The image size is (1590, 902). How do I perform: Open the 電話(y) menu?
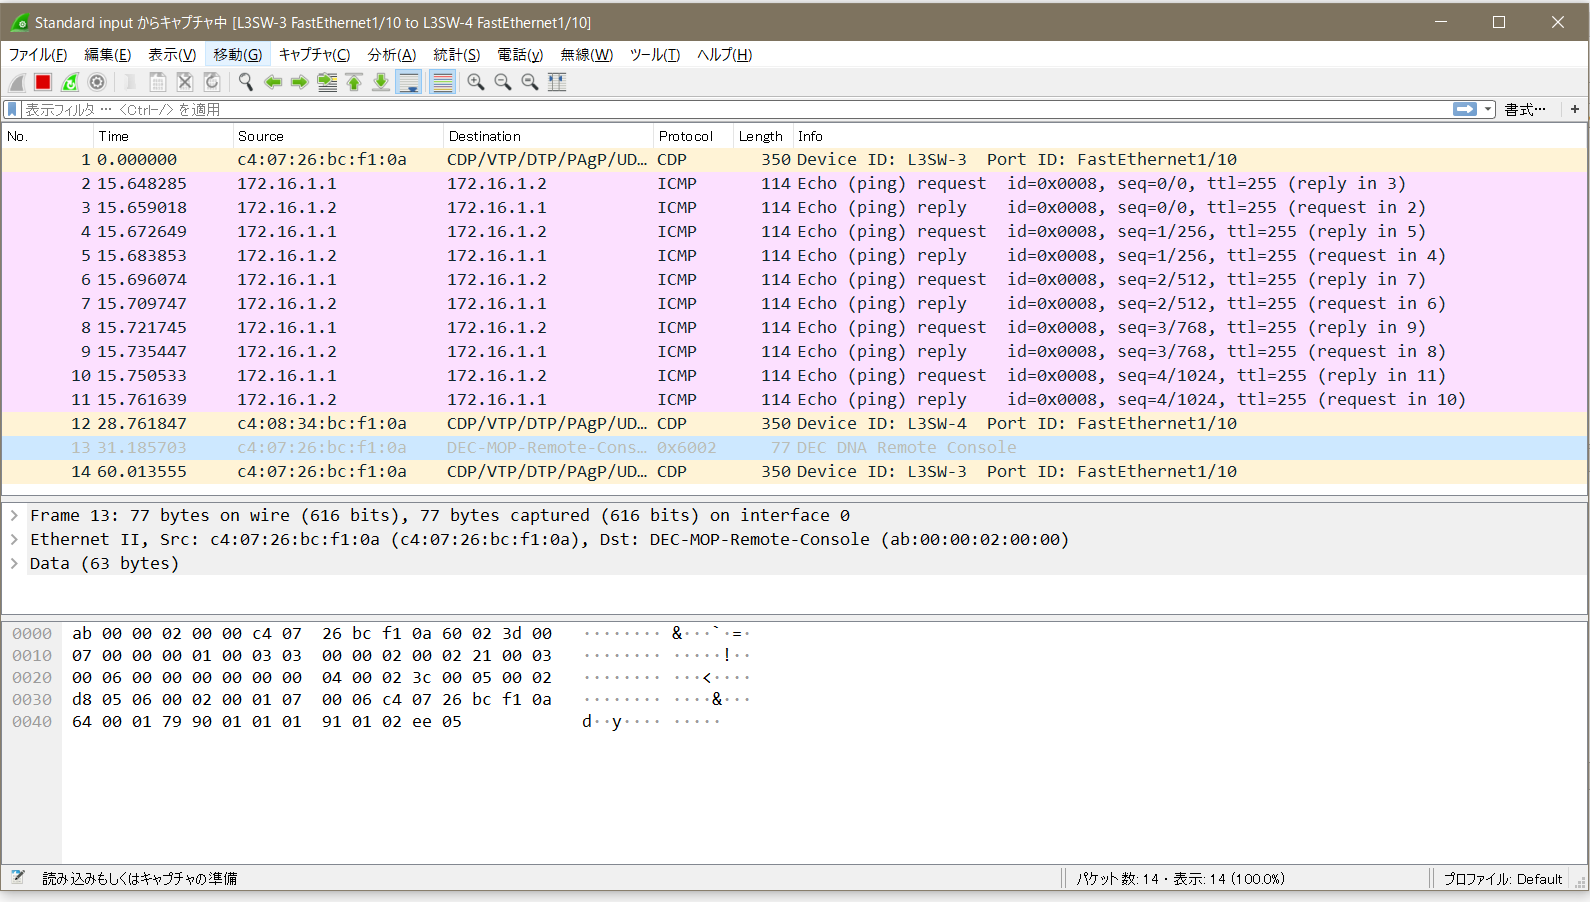coord(520,55)
